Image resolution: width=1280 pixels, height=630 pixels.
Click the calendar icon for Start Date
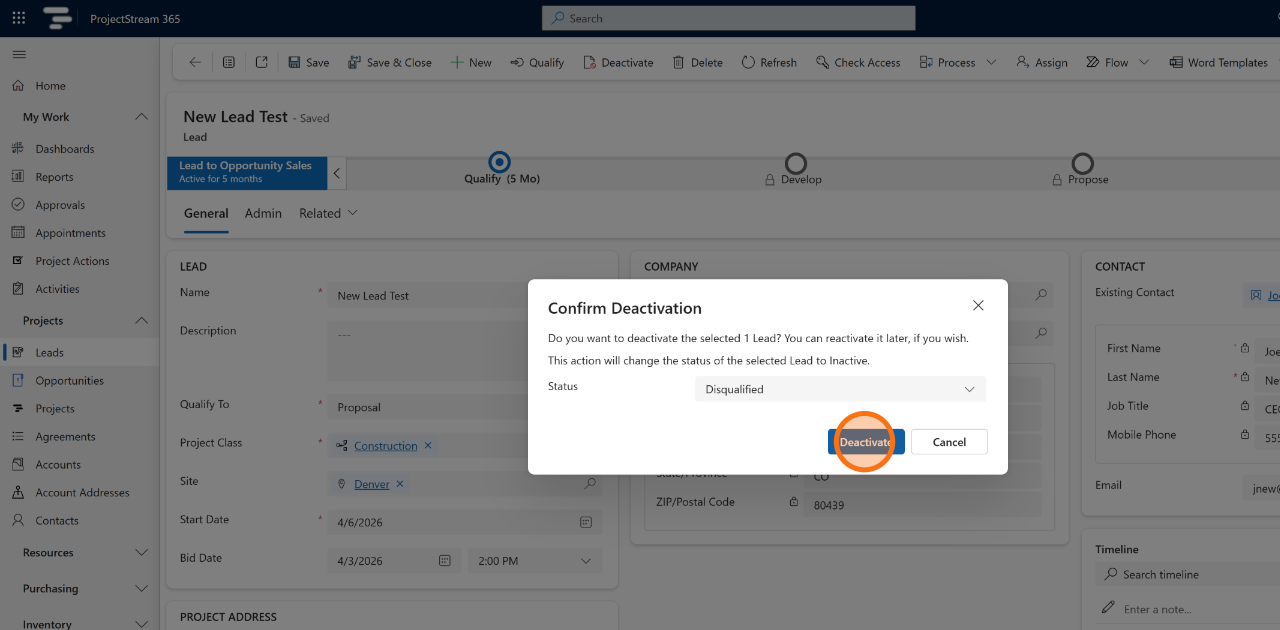pyautogui.click(x=586, y=522)
